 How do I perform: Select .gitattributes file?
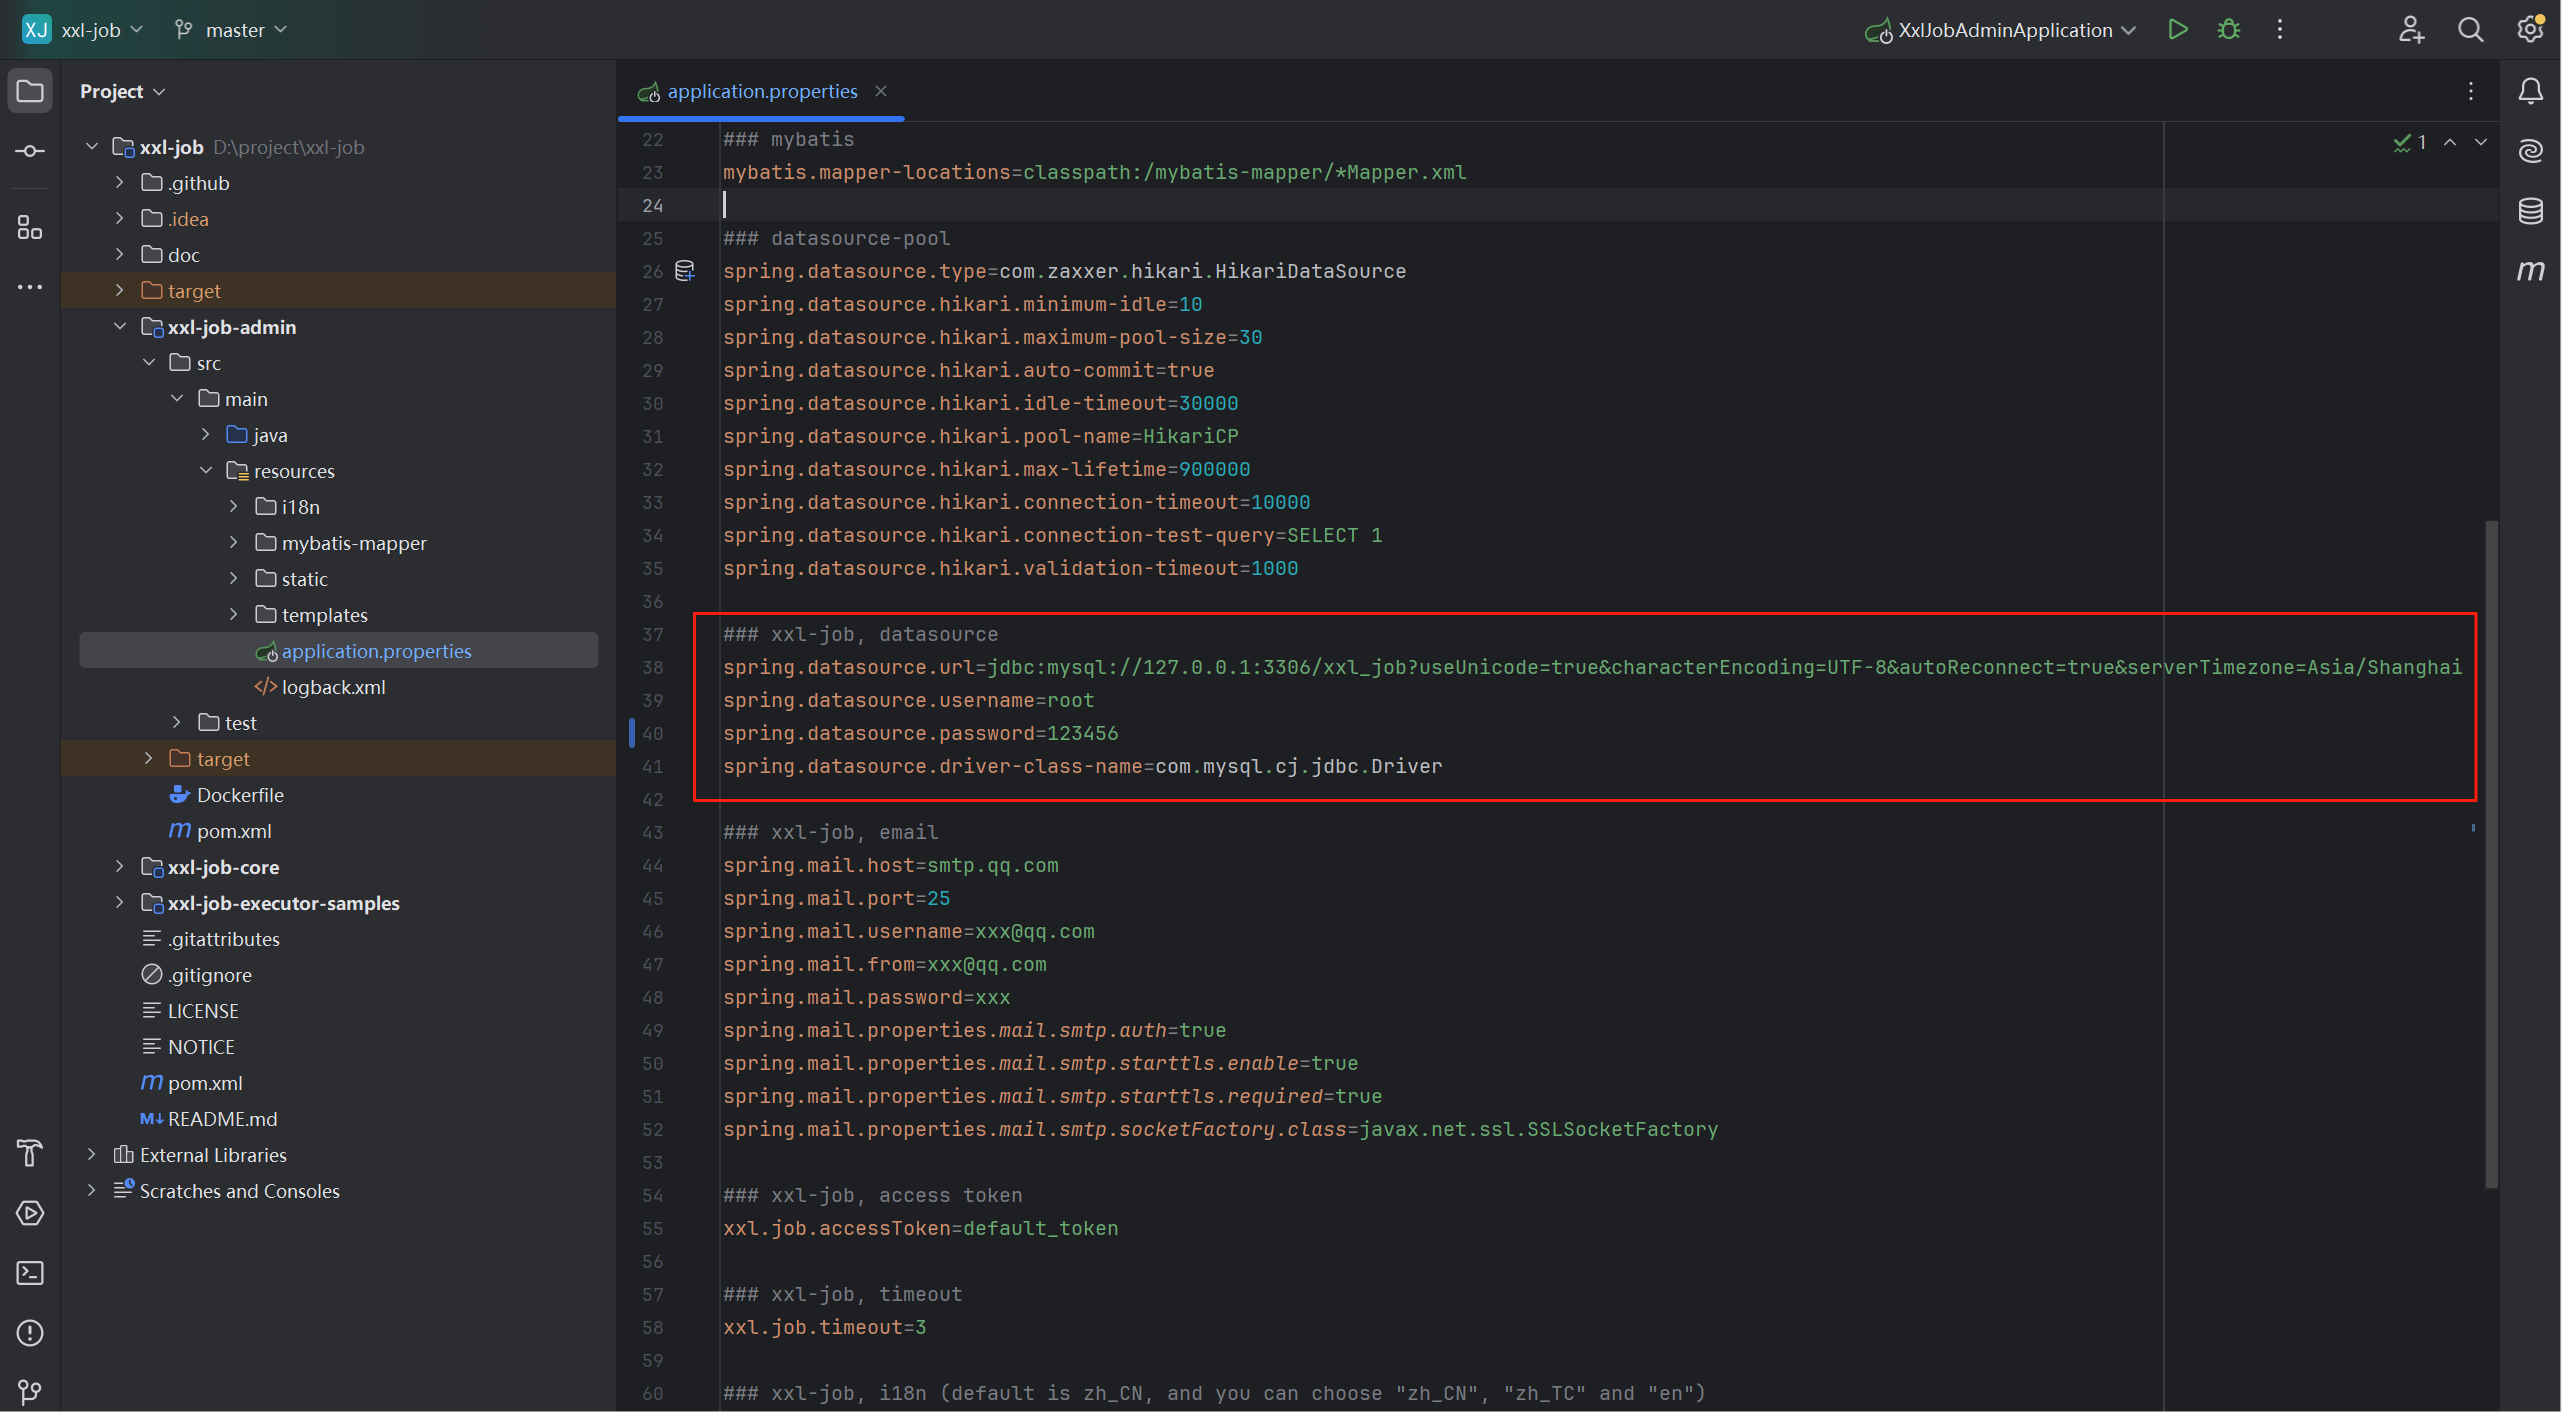click(x=223, y=939)
